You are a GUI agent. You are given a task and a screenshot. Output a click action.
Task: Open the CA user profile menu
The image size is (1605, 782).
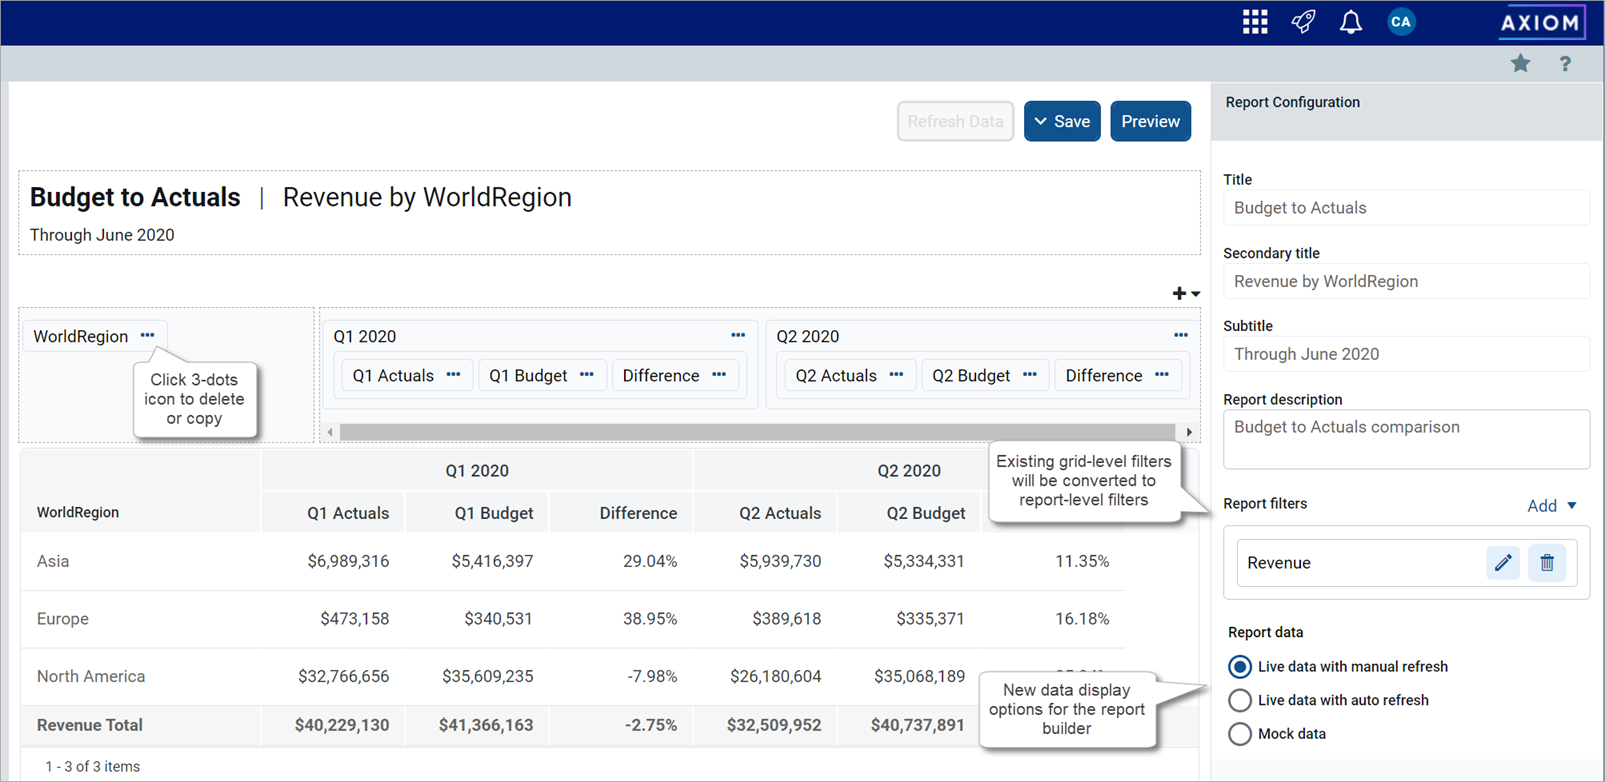[1401, 22]
